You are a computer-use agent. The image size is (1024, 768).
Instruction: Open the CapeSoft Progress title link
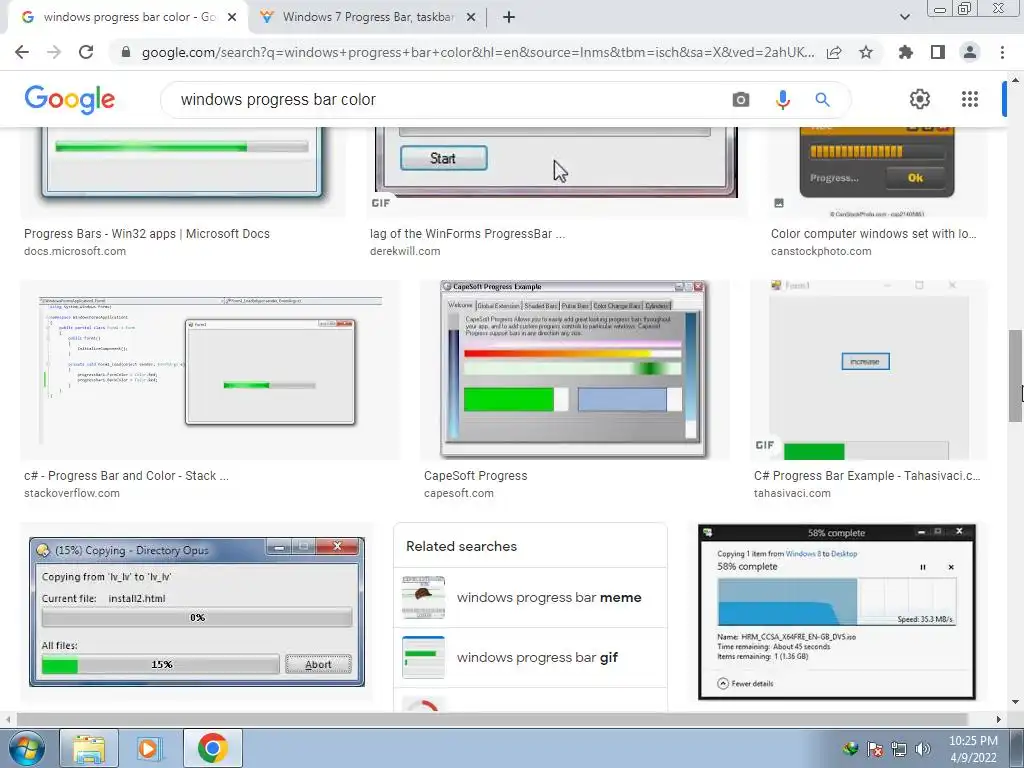(475, 476)
